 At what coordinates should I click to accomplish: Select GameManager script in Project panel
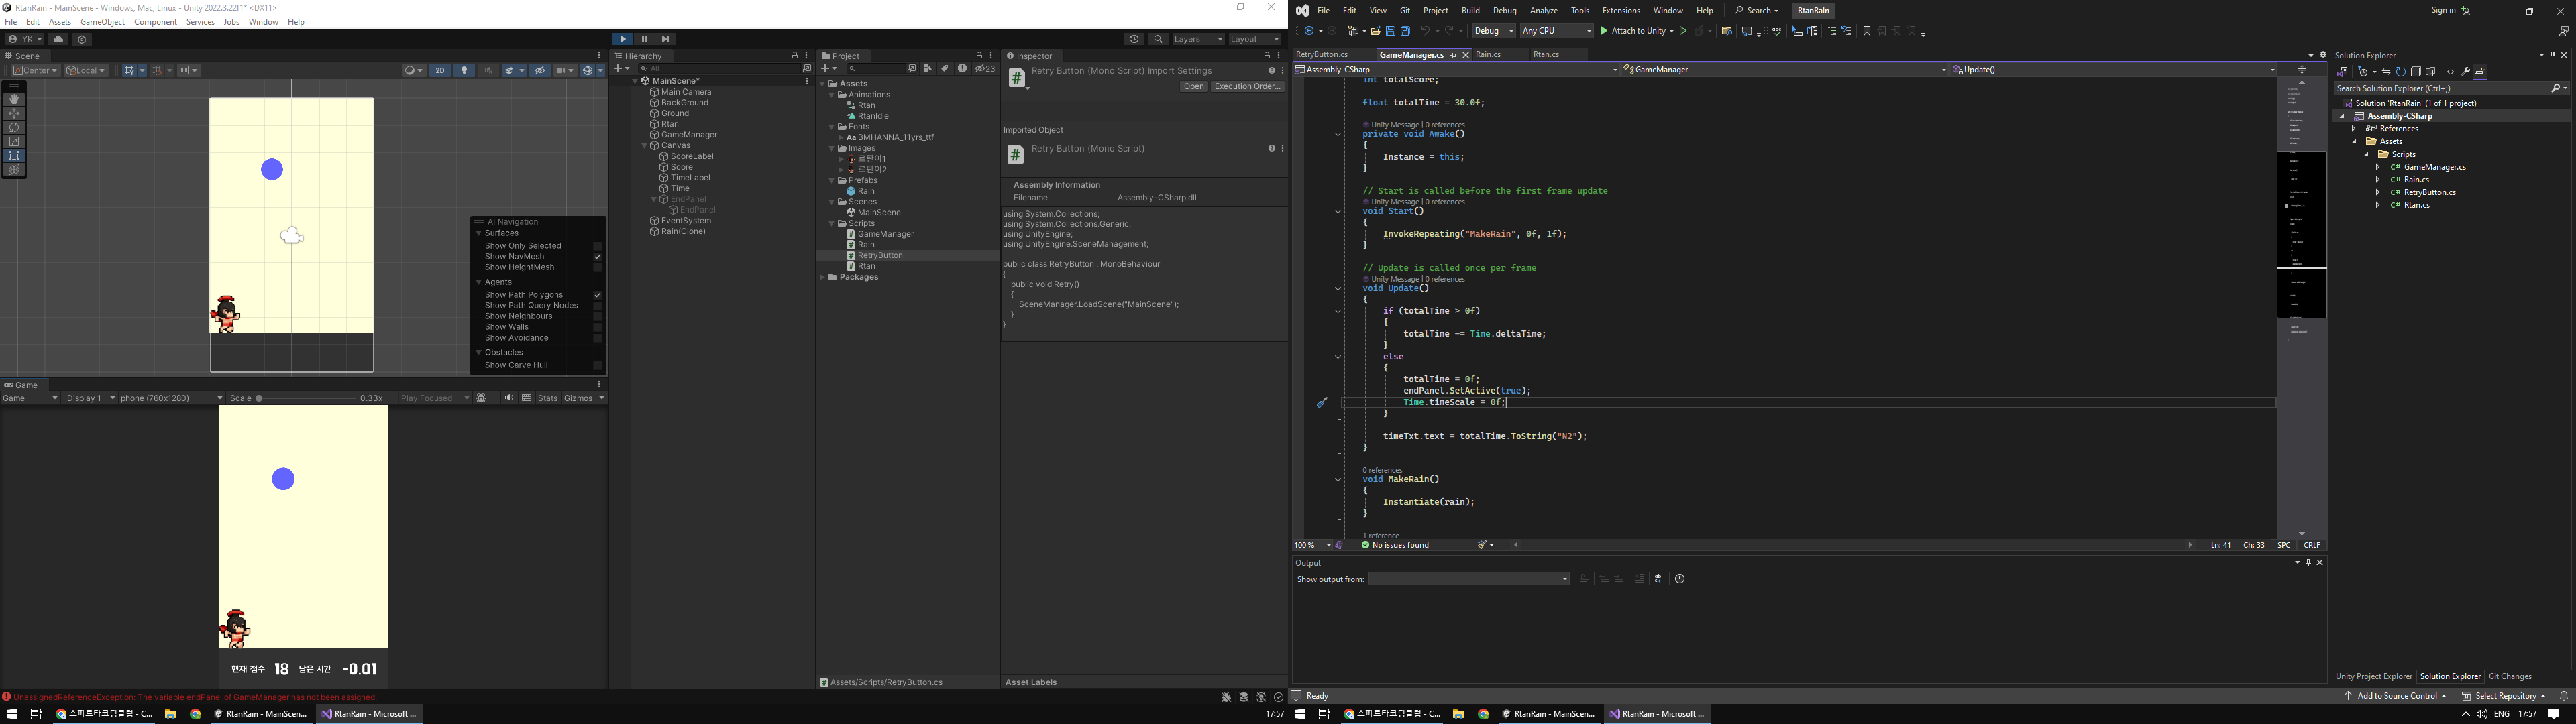coord(885,234)
